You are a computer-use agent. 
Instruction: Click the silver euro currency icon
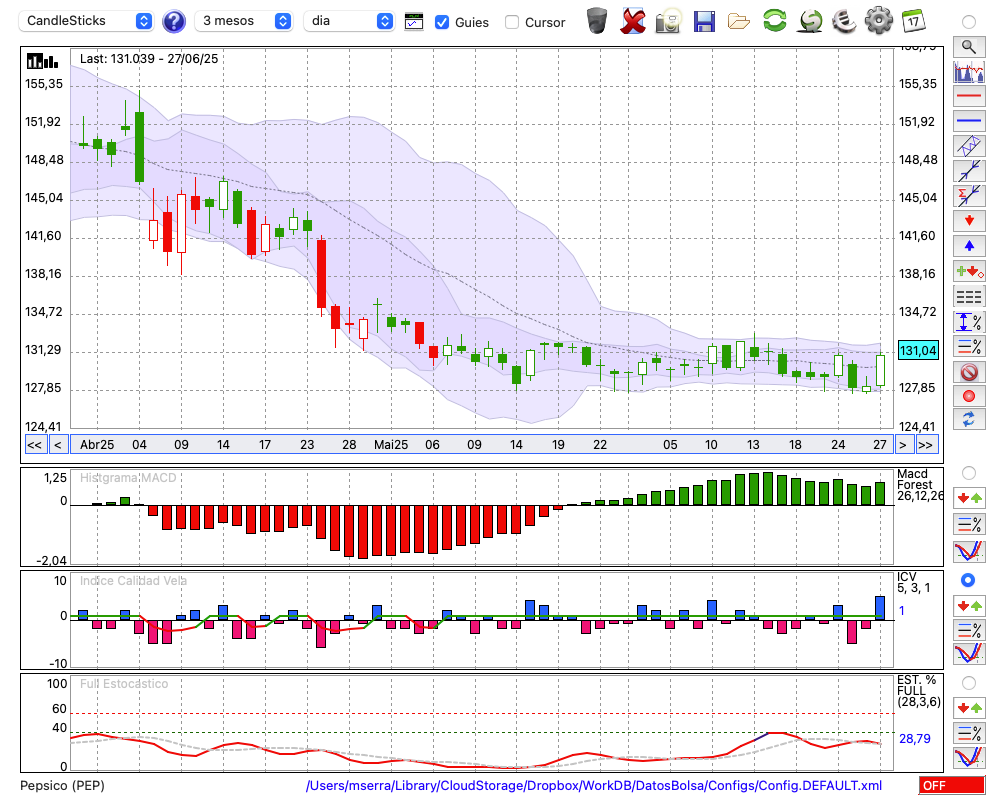click(844, 21)
